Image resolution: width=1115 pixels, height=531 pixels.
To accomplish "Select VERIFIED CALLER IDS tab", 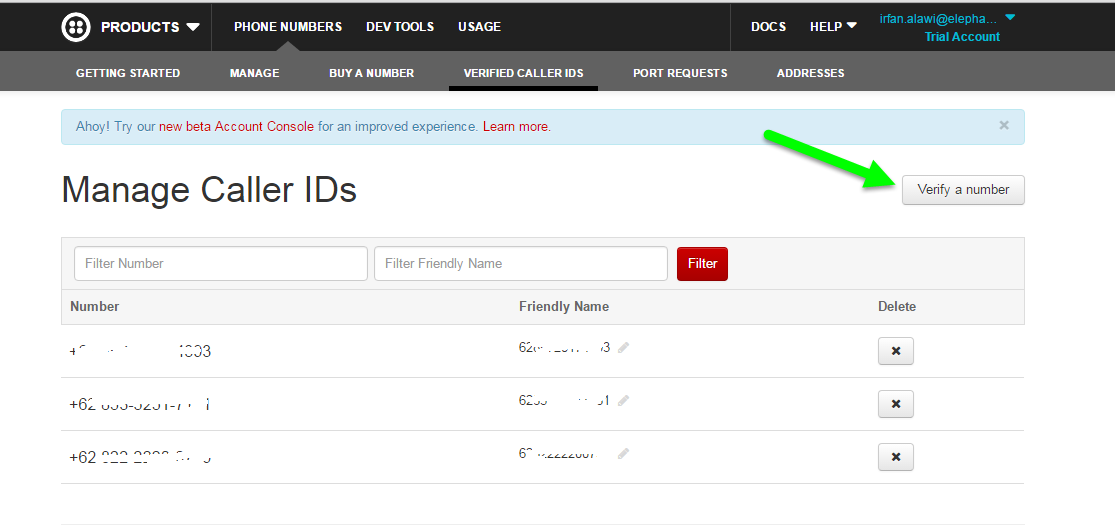I will 523,73.
